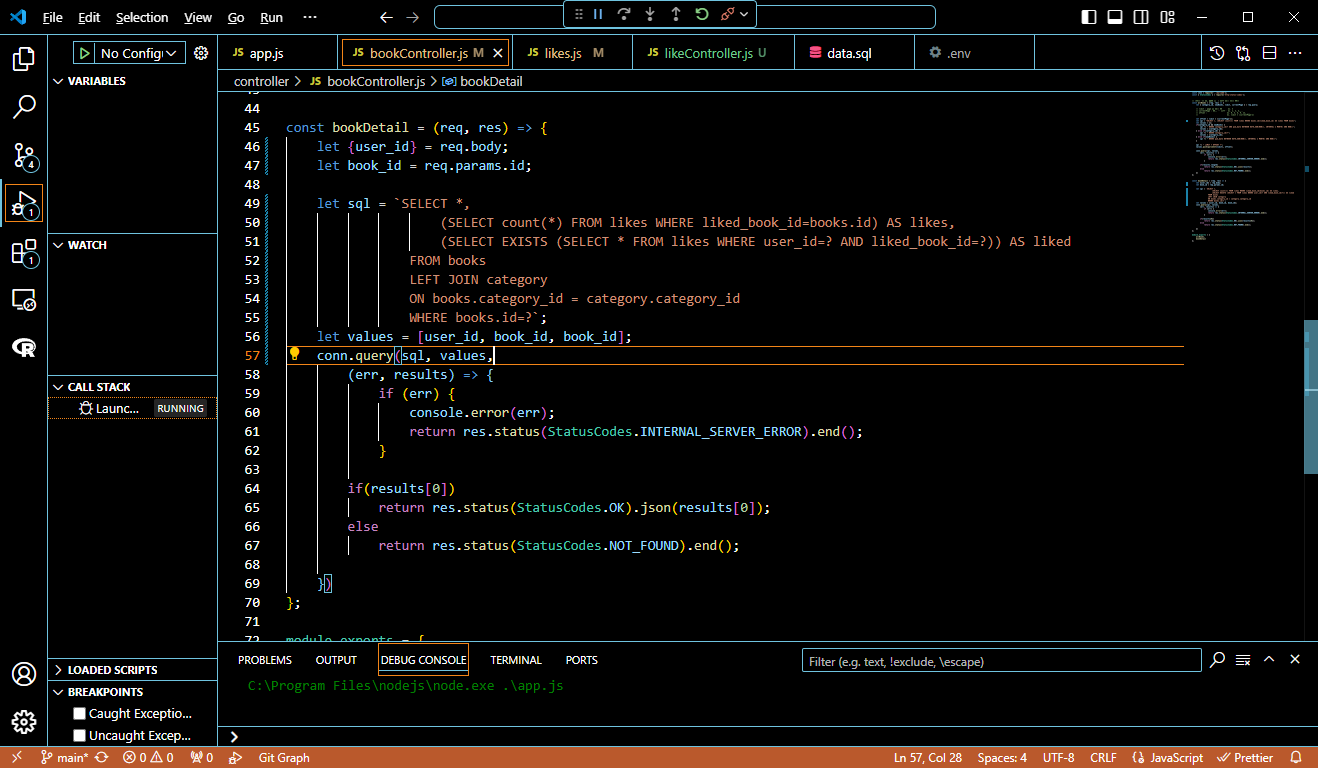This screenshot has height=768, width=1318.
Task: Open the Run and Debug view
Action: tap(24, 204)
